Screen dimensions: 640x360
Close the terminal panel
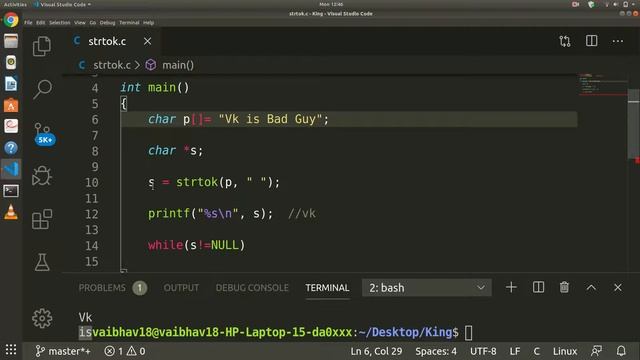pyautogui.click(x=618, y=288)
